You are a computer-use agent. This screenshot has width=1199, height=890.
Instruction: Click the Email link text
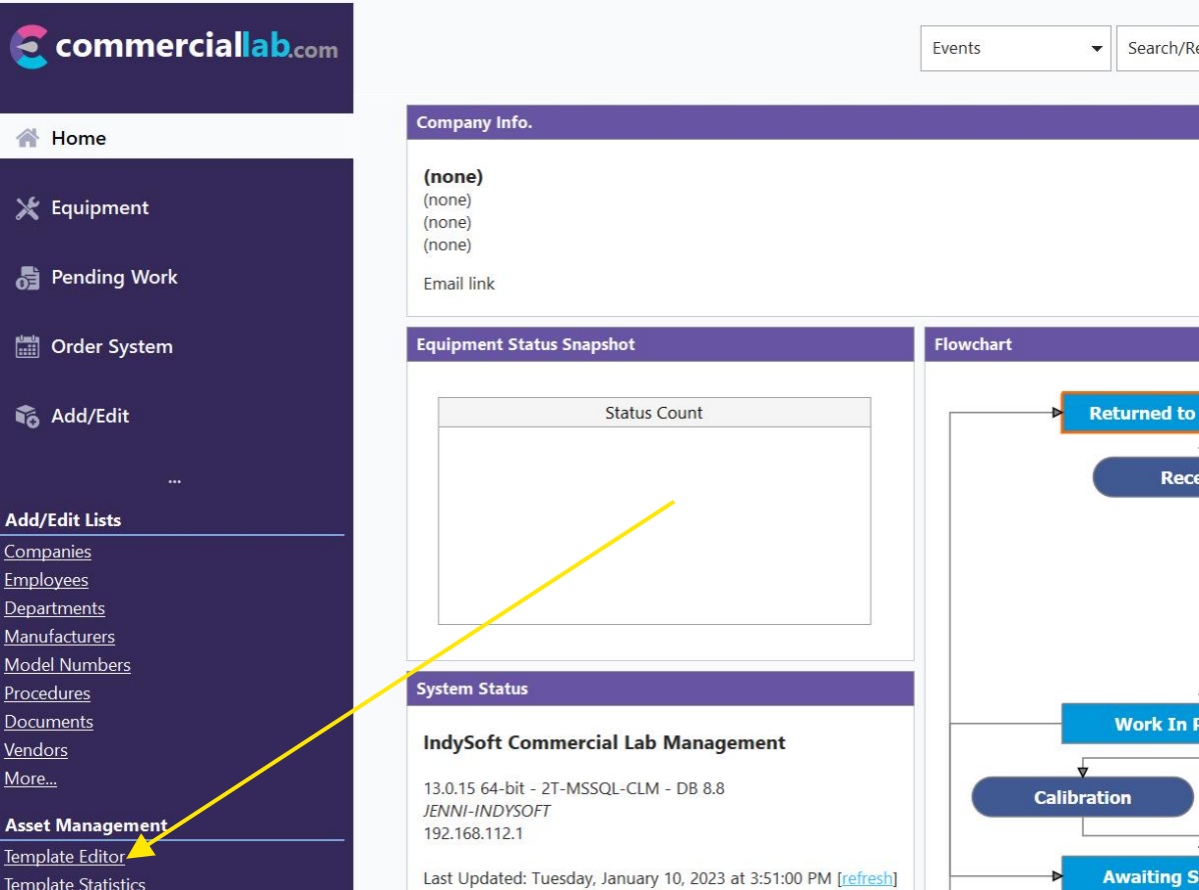458,283
